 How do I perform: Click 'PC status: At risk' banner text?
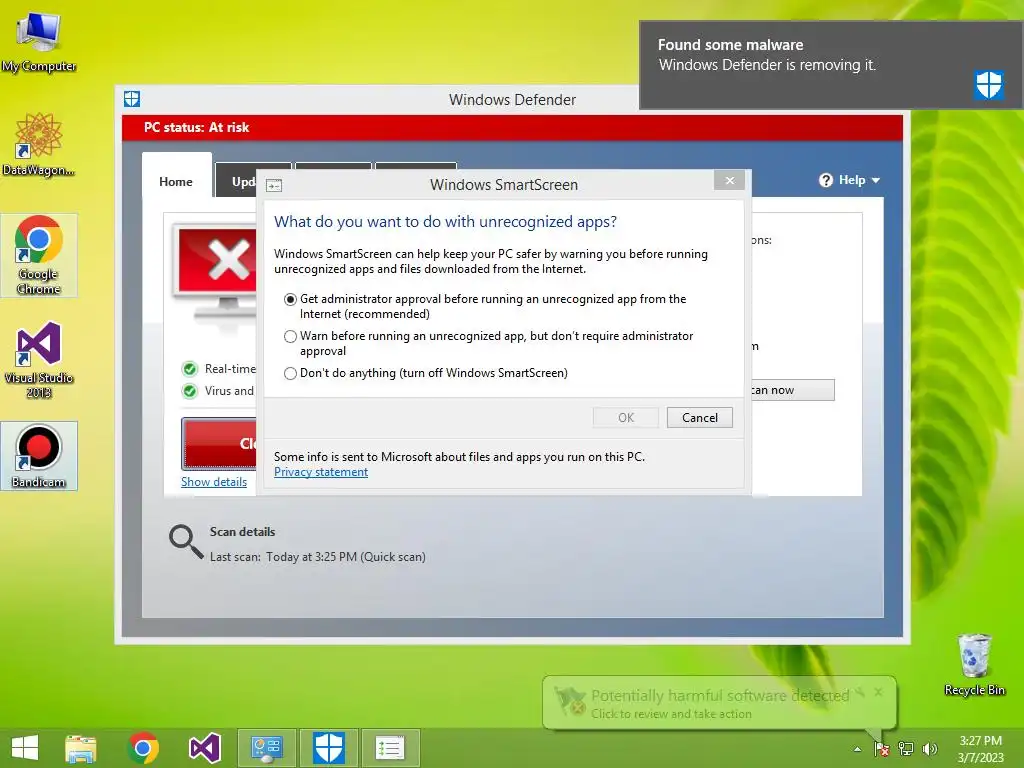[x=197, y=127]
